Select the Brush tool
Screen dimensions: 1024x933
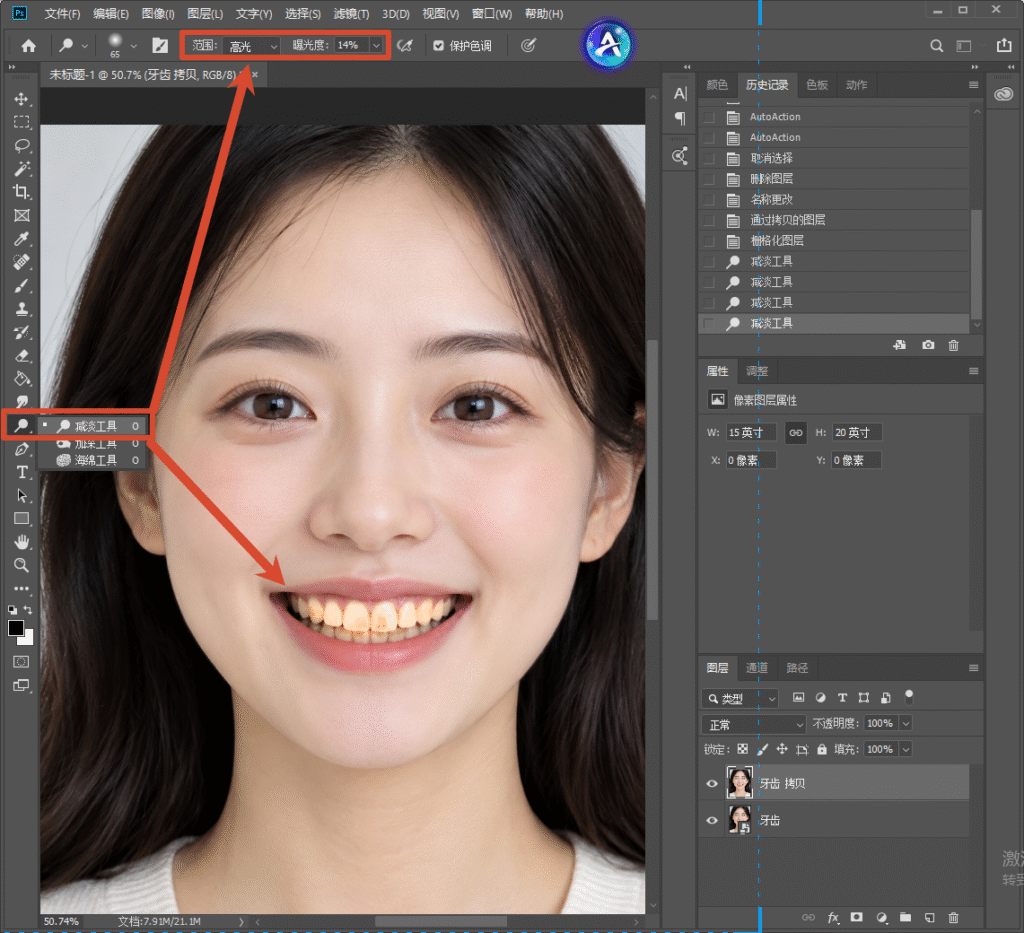22,285
